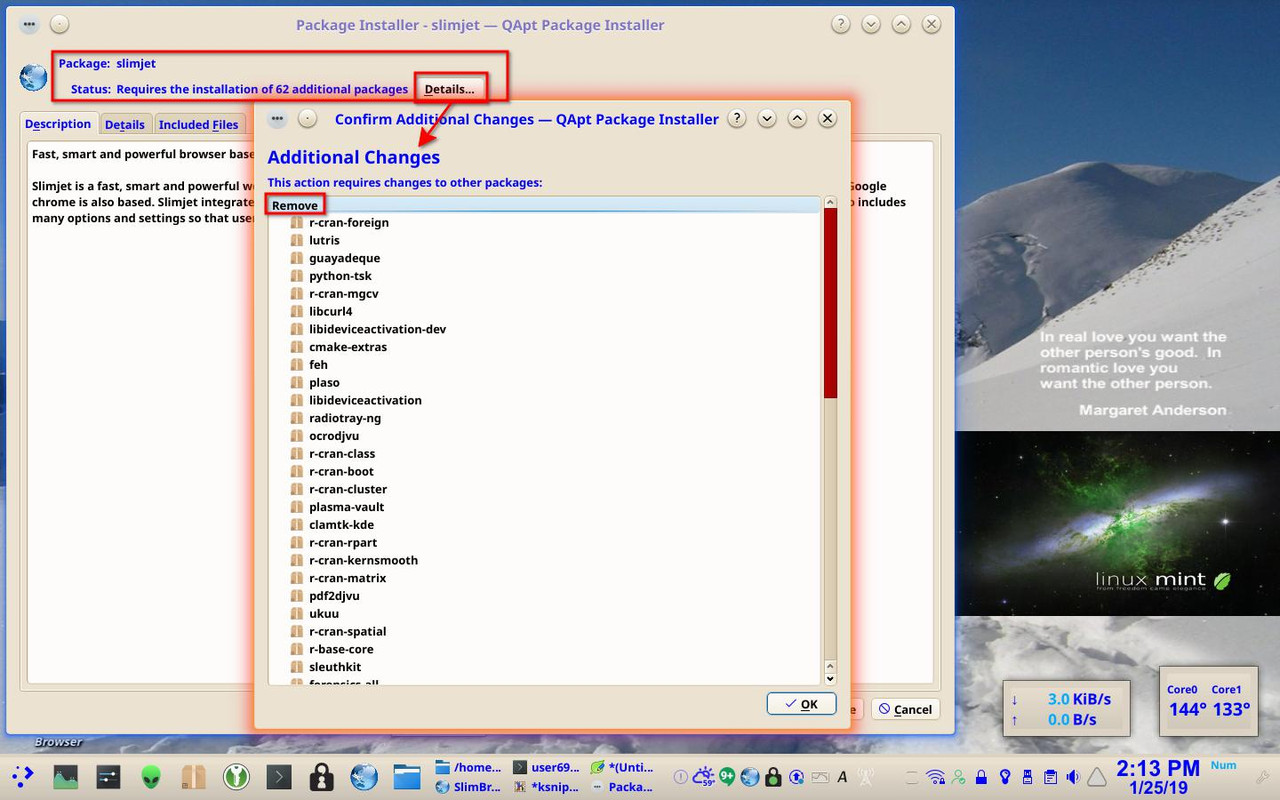The image size is (1280, 800).
Task: Open the KDE application launcher
Action: click(x=23, y=776)
